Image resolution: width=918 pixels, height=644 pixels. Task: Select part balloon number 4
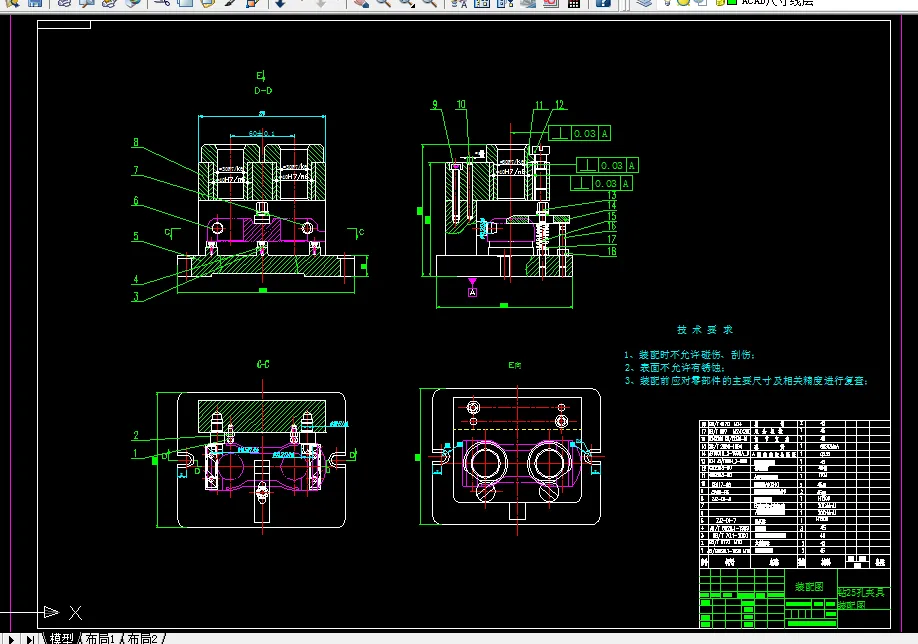pos(136,280)
